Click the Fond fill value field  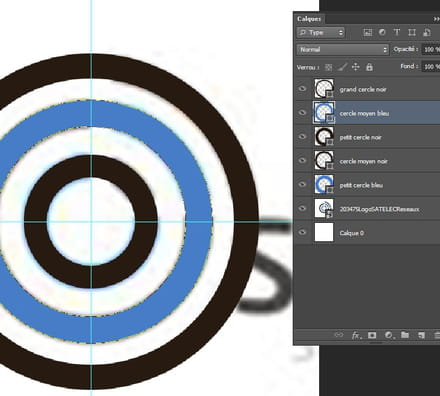[431, 67]
